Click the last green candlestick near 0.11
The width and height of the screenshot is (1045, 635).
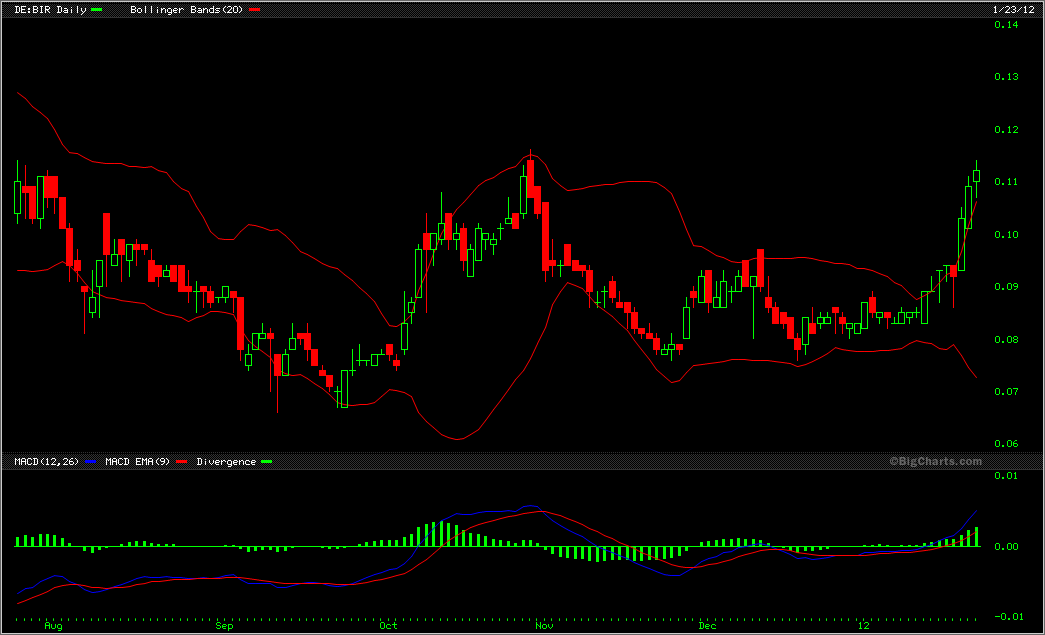tap(976, 176)
